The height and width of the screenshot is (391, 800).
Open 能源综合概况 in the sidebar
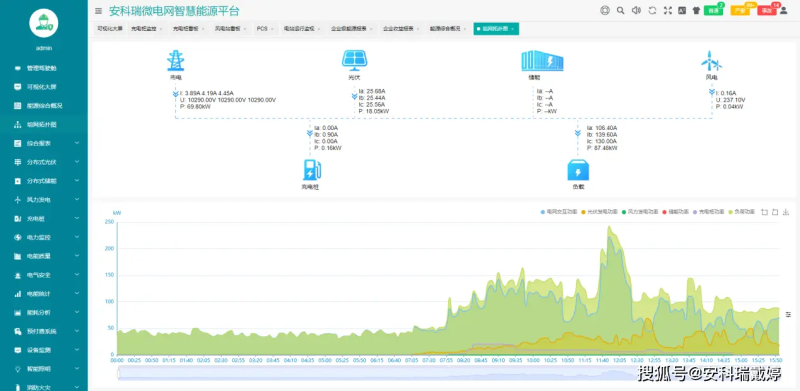click(x=44, y=106)
